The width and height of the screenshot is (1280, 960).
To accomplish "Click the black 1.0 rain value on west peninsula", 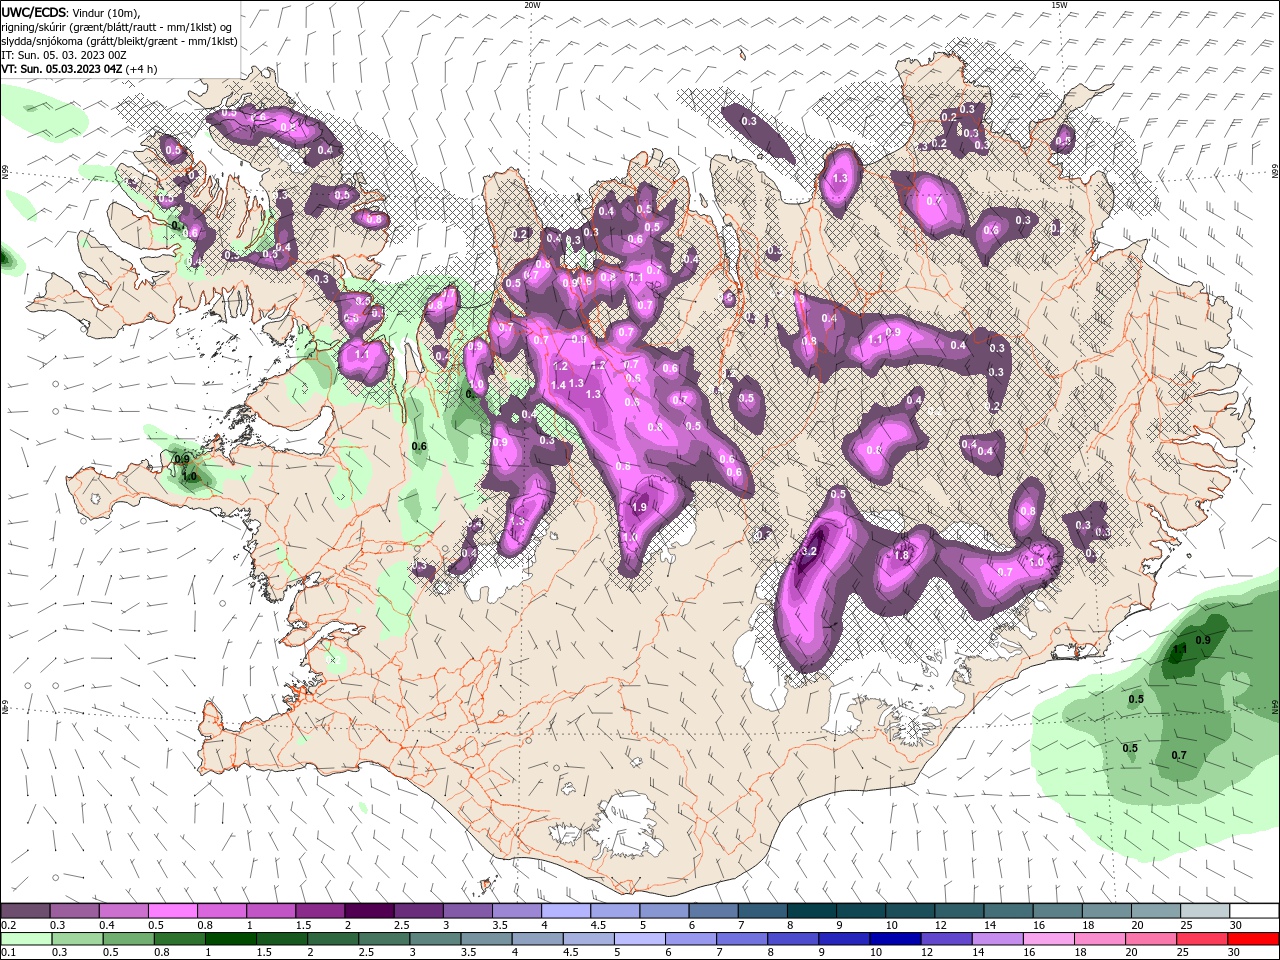I will 190,477.
